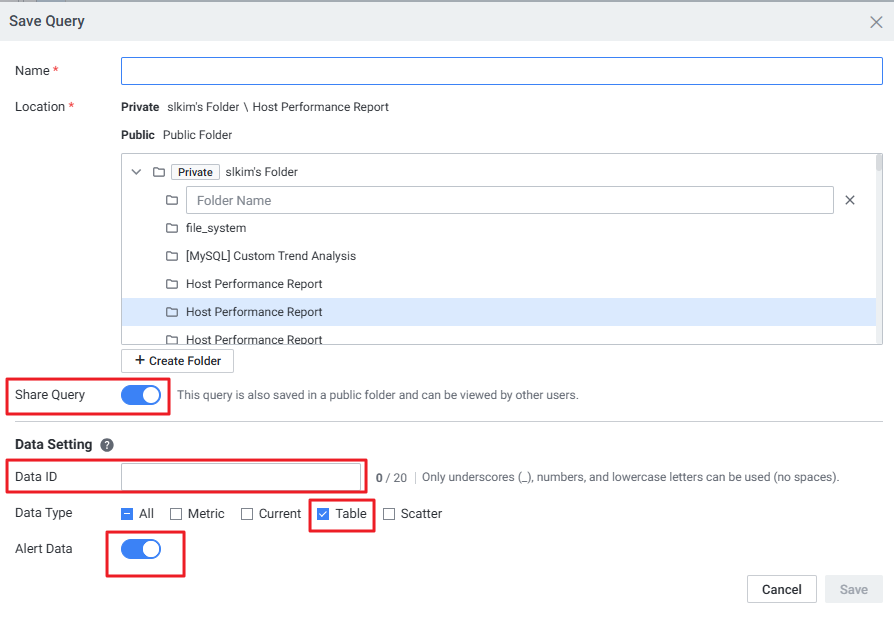Image resolution: width=894 pixels, height=625 pixels.
Task: Uncheck the Table data type checkbox
Action: (323, 514)
